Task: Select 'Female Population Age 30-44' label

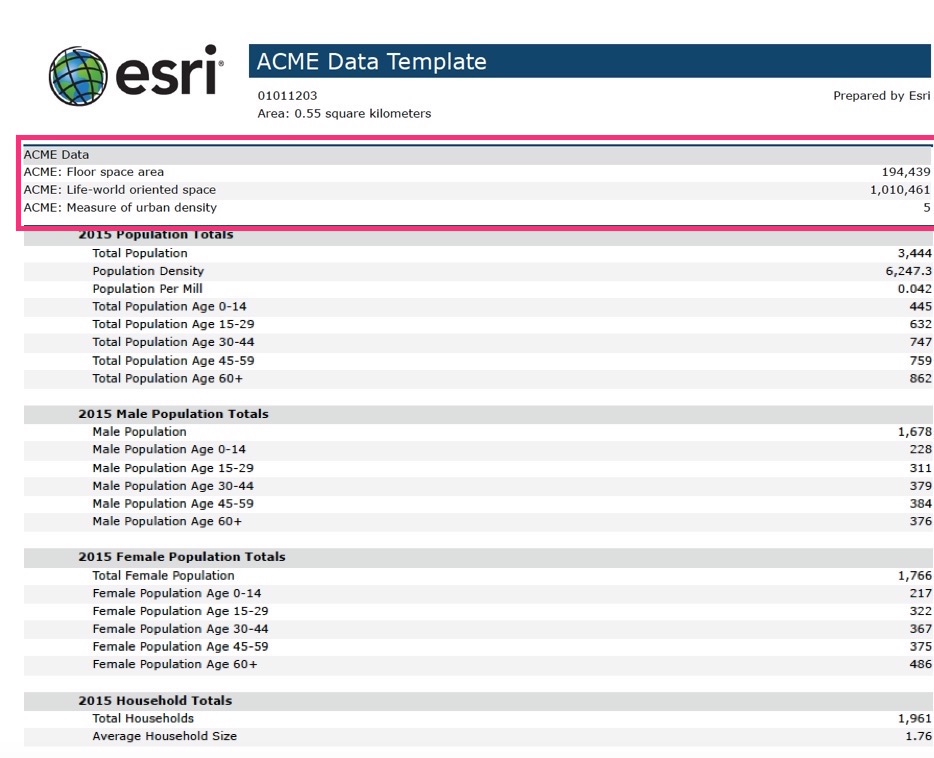Action: tap(180, 629)
